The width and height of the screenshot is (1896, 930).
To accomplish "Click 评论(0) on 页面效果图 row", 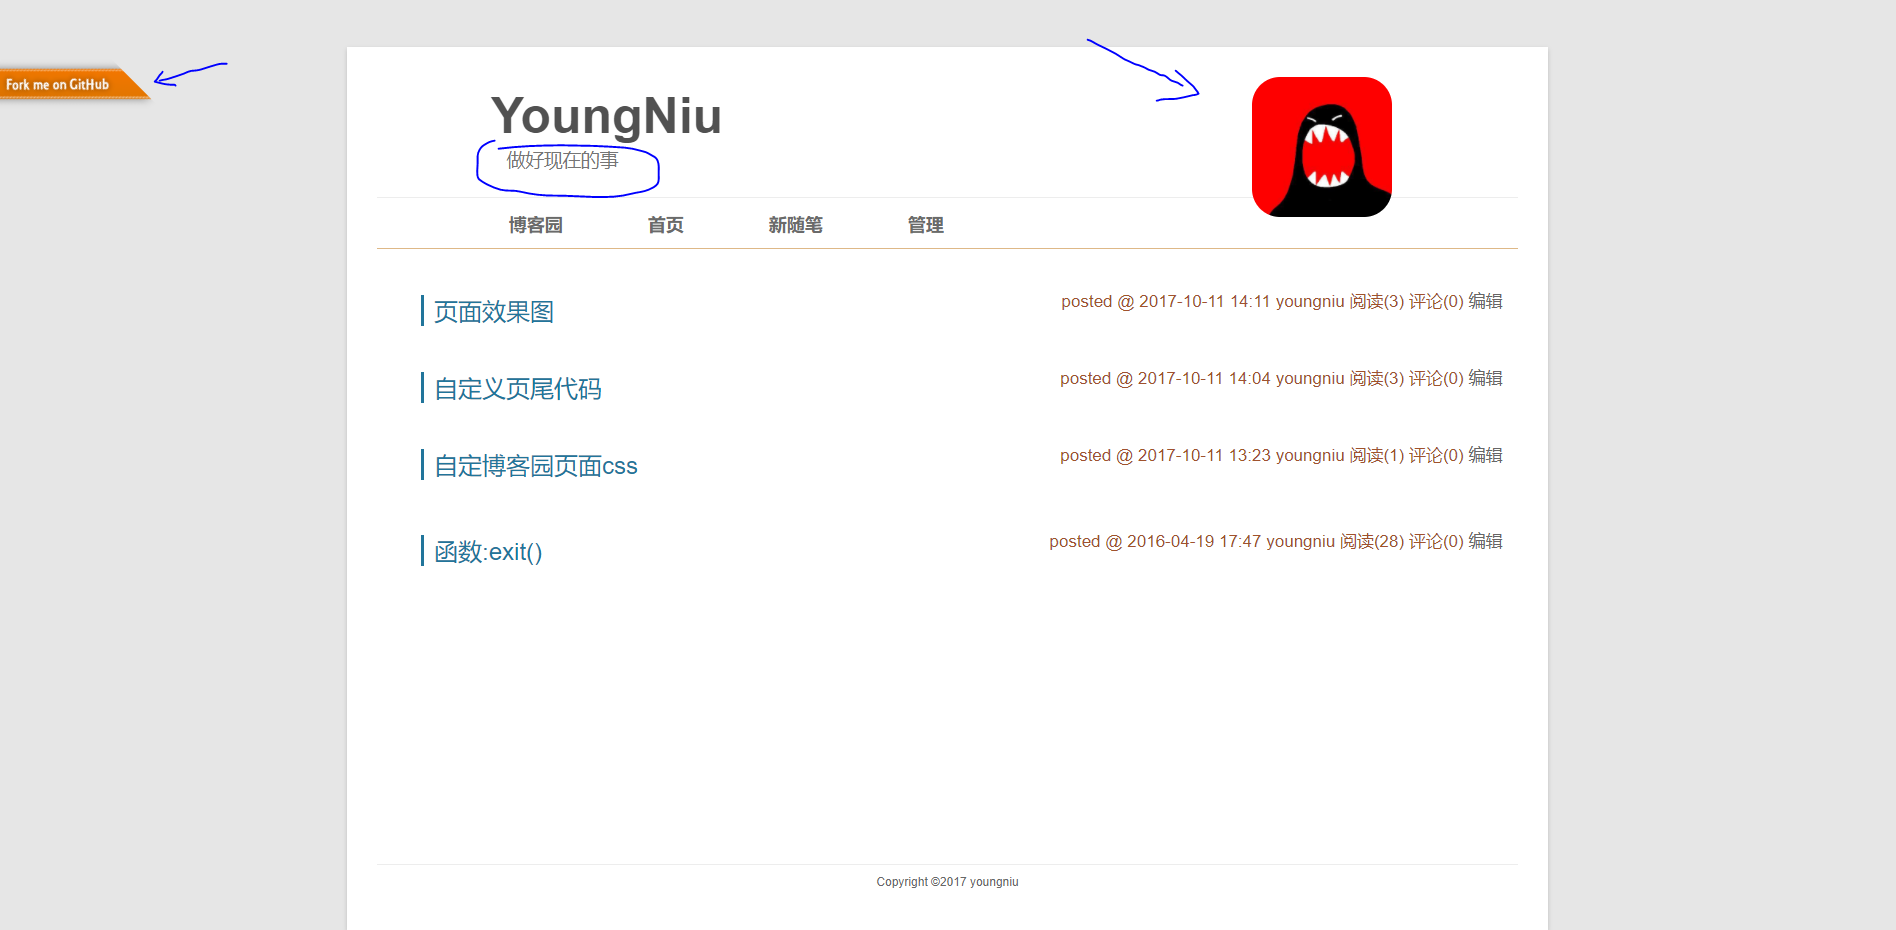I will [1436, 301].
